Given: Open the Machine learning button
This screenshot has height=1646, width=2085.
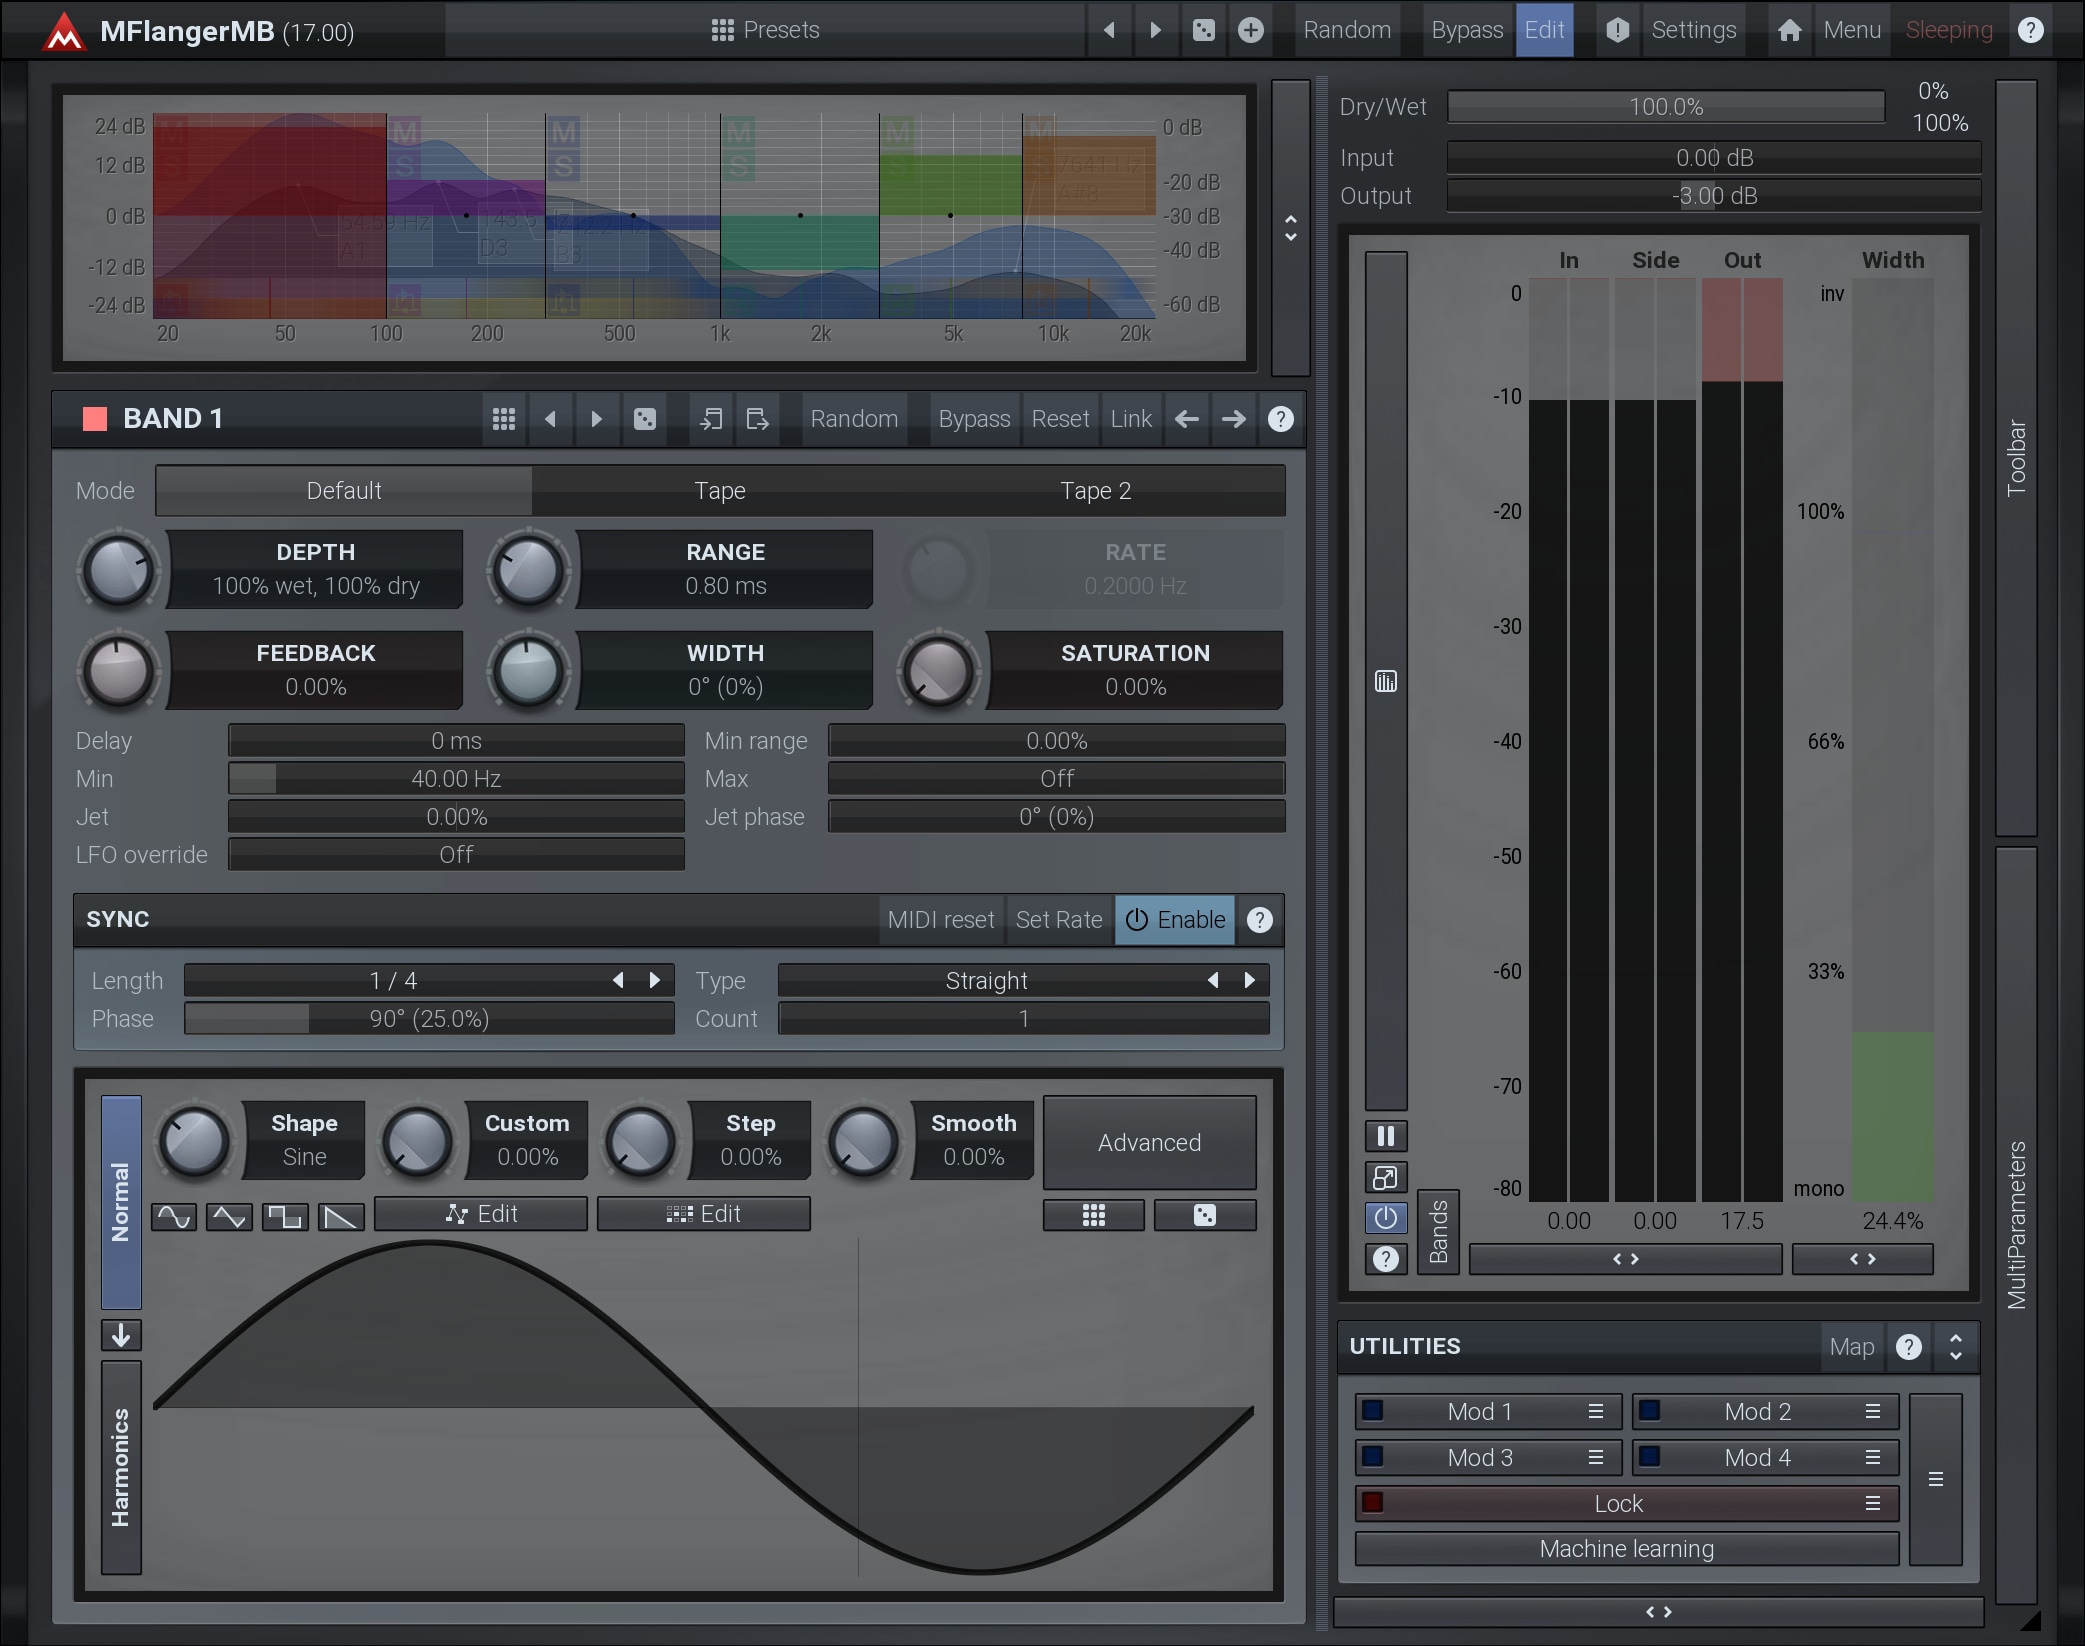Looking at the screenshot, I should pyautogui.click(x=1626, y=1549).
